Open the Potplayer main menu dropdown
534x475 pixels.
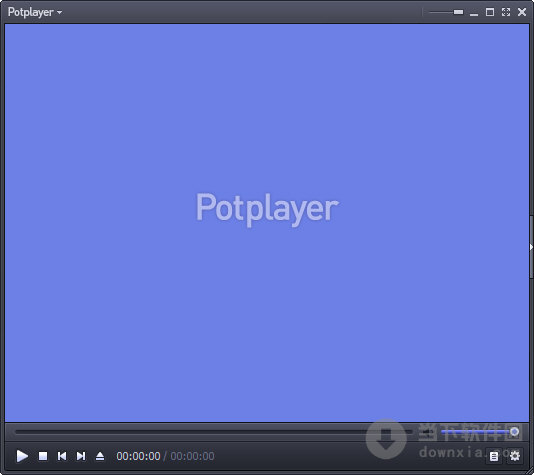[x=35, y=12]
